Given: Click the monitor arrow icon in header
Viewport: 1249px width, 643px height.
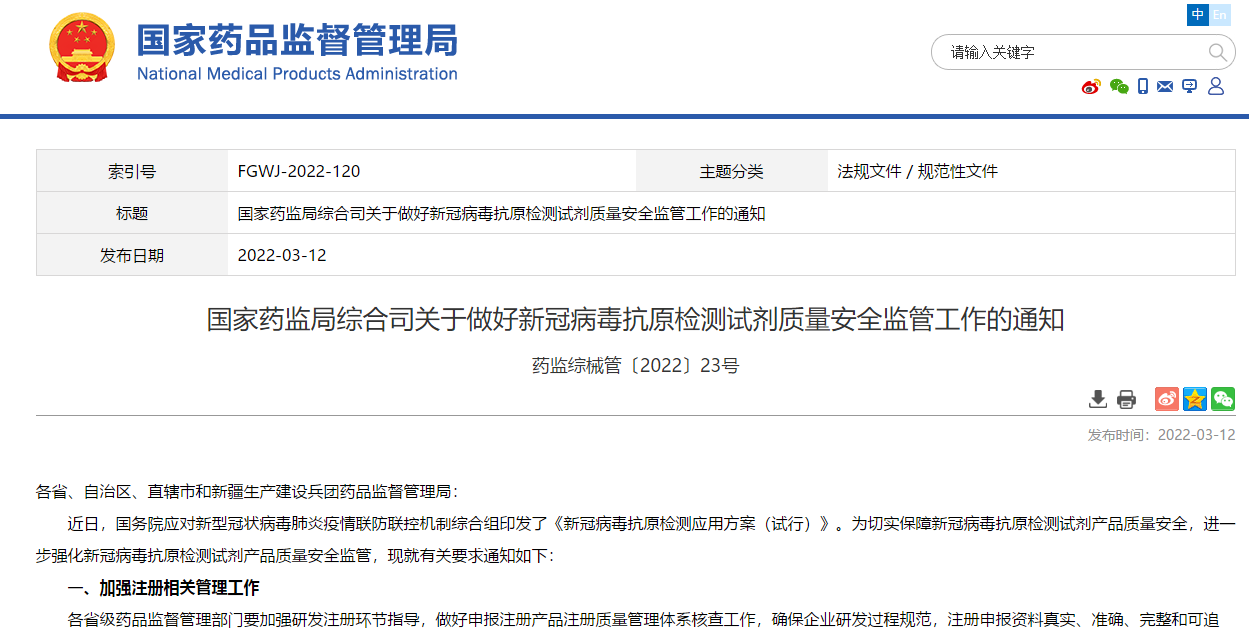Looking at the screenshot, I should point(1189,87).
